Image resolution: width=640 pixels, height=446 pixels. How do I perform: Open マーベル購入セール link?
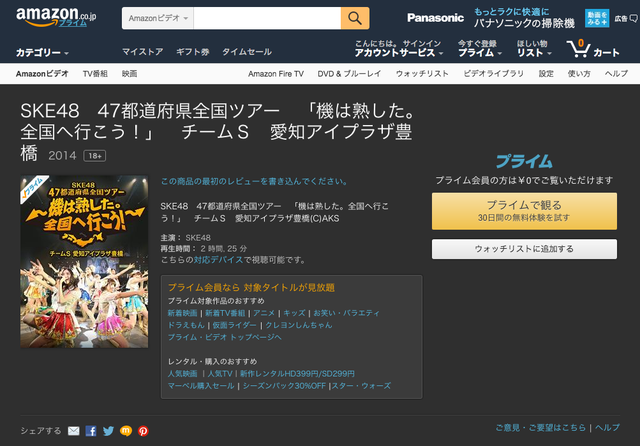point(201,386)
